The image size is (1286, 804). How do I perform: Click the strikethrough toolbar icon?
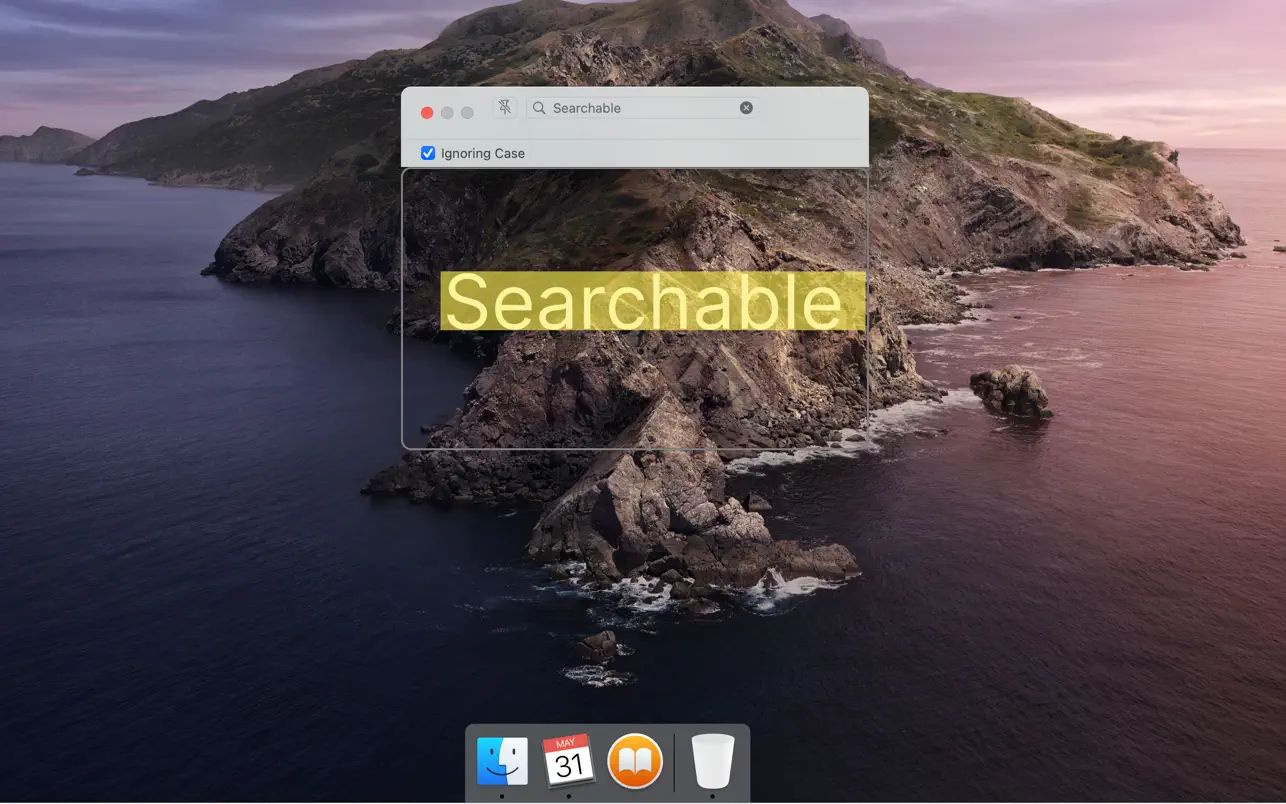point(505,107)
